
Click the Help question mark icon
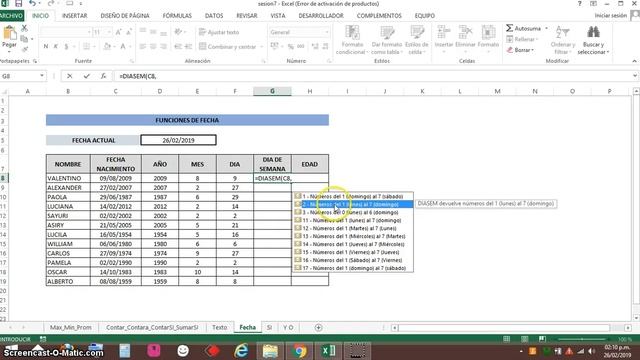580,4
